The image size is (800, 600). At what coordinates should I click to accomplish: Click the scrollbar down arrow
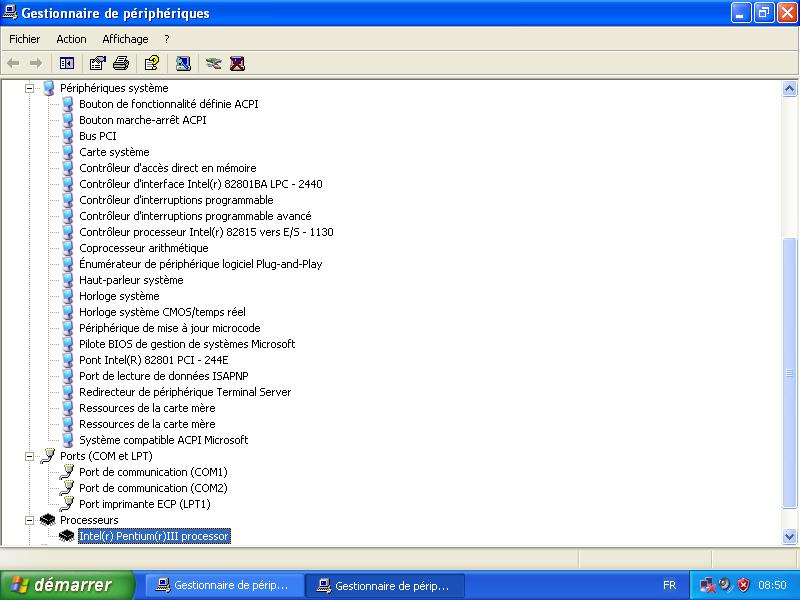coord(789,536)
